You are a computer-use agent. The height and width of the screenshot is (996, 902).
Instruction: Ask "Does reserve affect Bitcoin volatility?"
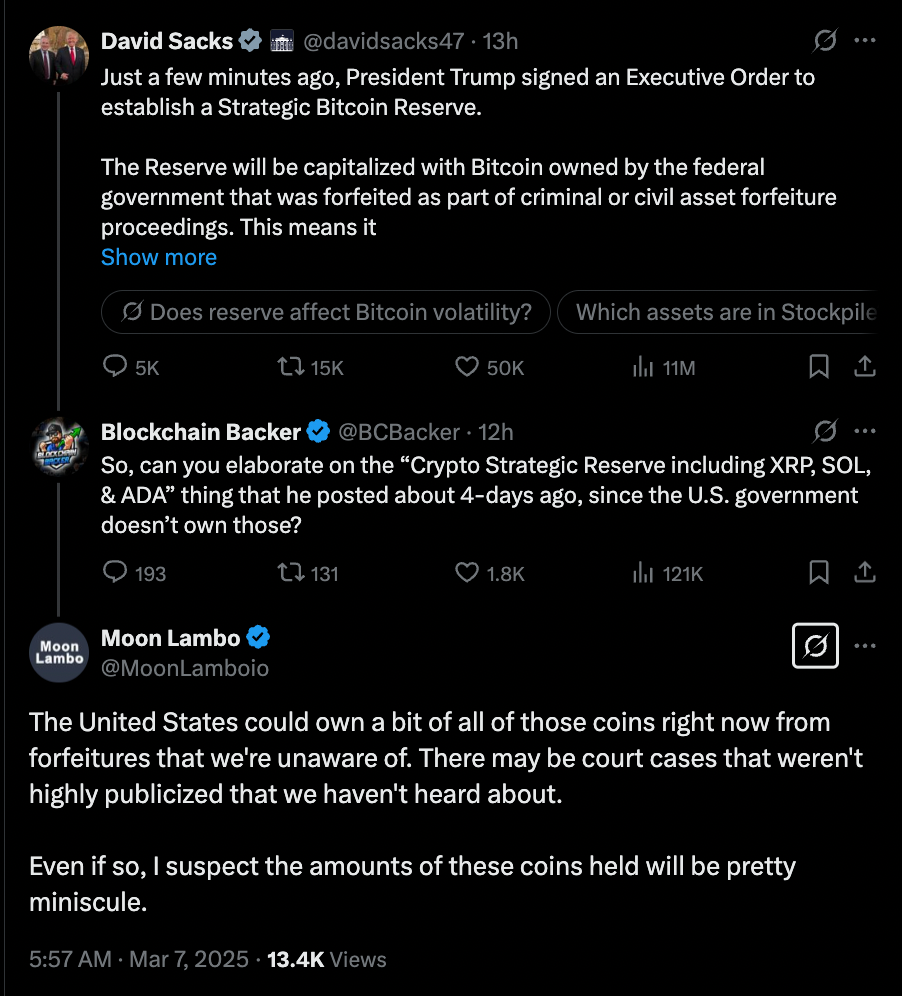(x=326, y=312)
